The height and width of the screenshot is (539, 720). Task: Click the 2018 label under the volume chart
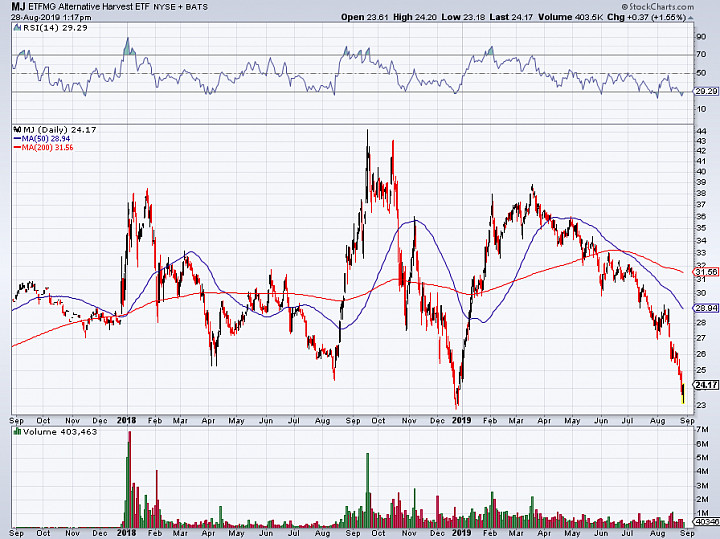(x=126, y=533)
